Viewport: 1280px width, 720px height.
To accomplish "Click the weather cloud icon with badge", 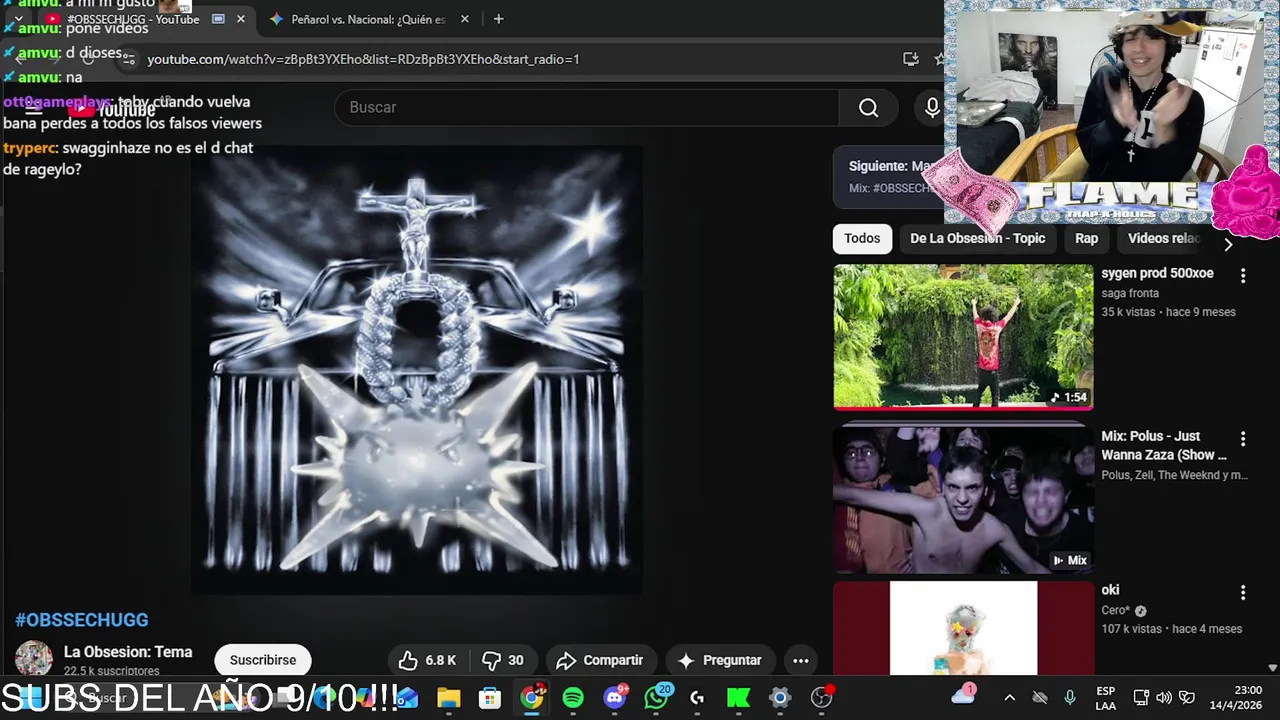I will pyautogui.click(x=964, y=695).
